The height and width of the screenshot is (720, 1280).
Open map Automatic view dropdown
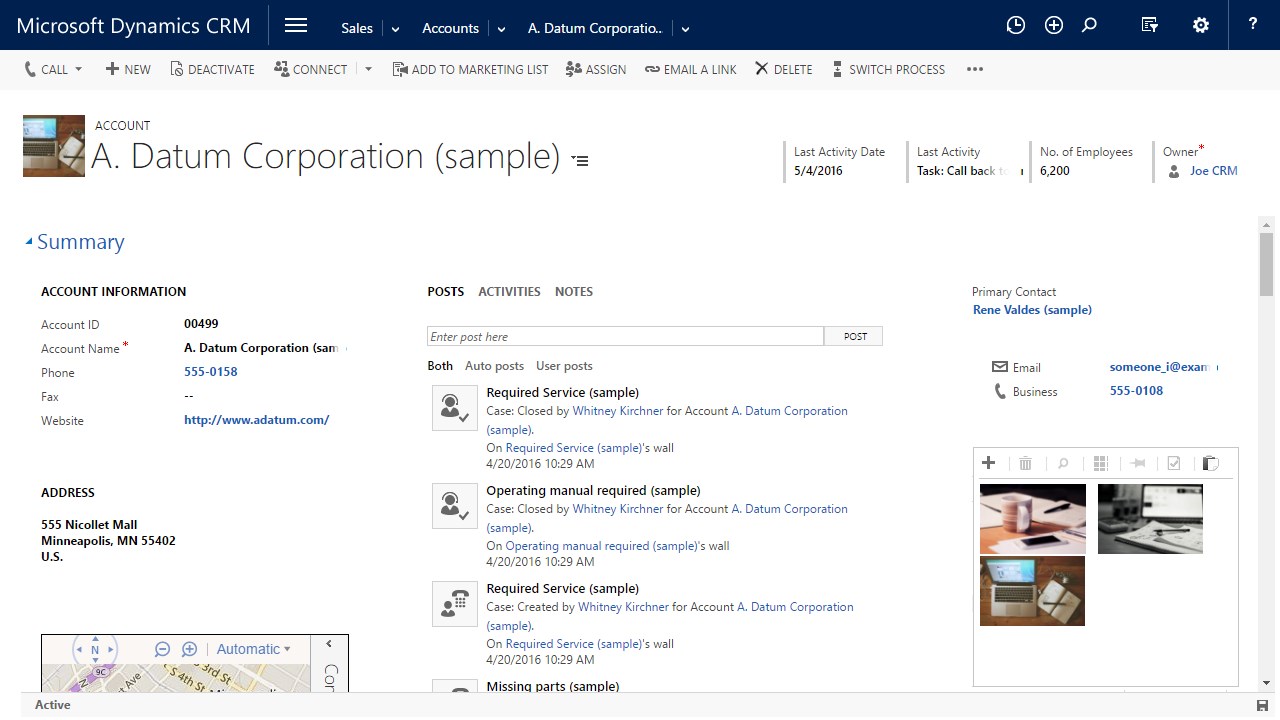point(253,649)
